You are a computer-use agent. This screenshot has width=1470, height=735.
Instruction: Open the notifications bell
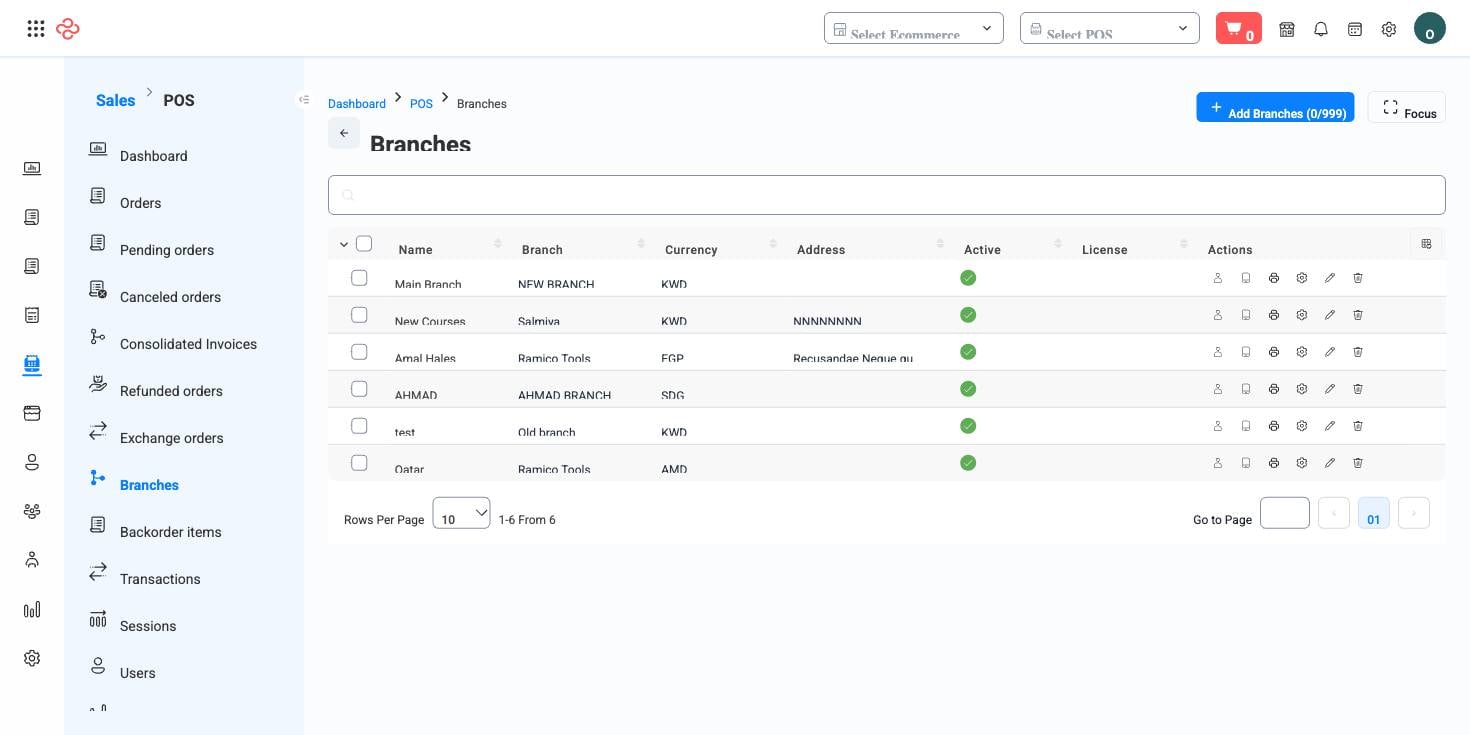coord(1321,29)
